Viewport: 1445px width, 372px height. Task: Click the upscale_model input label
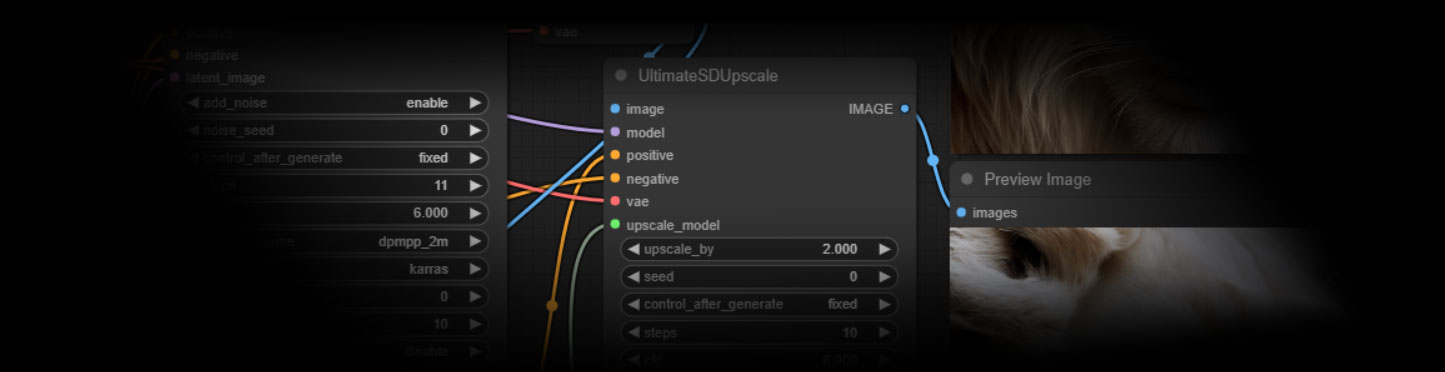(673, 225)
